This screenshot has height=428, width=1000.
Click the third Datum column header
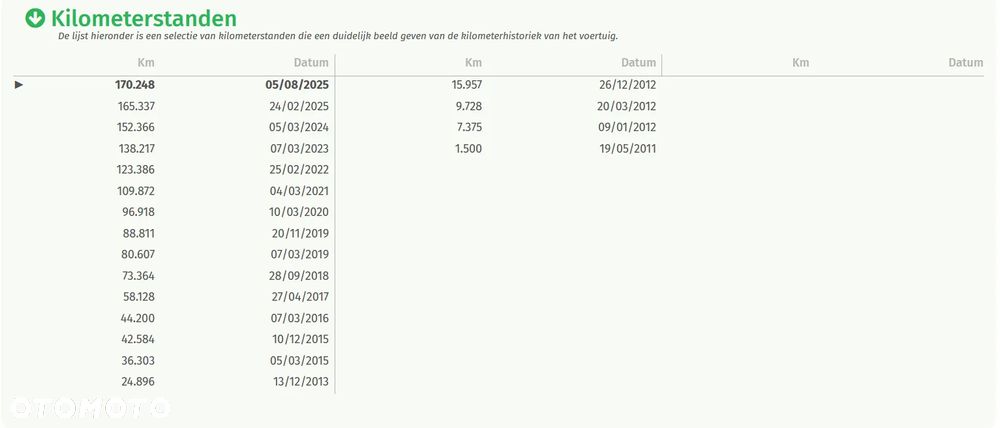pyautogui.click(x=966, y=63)
